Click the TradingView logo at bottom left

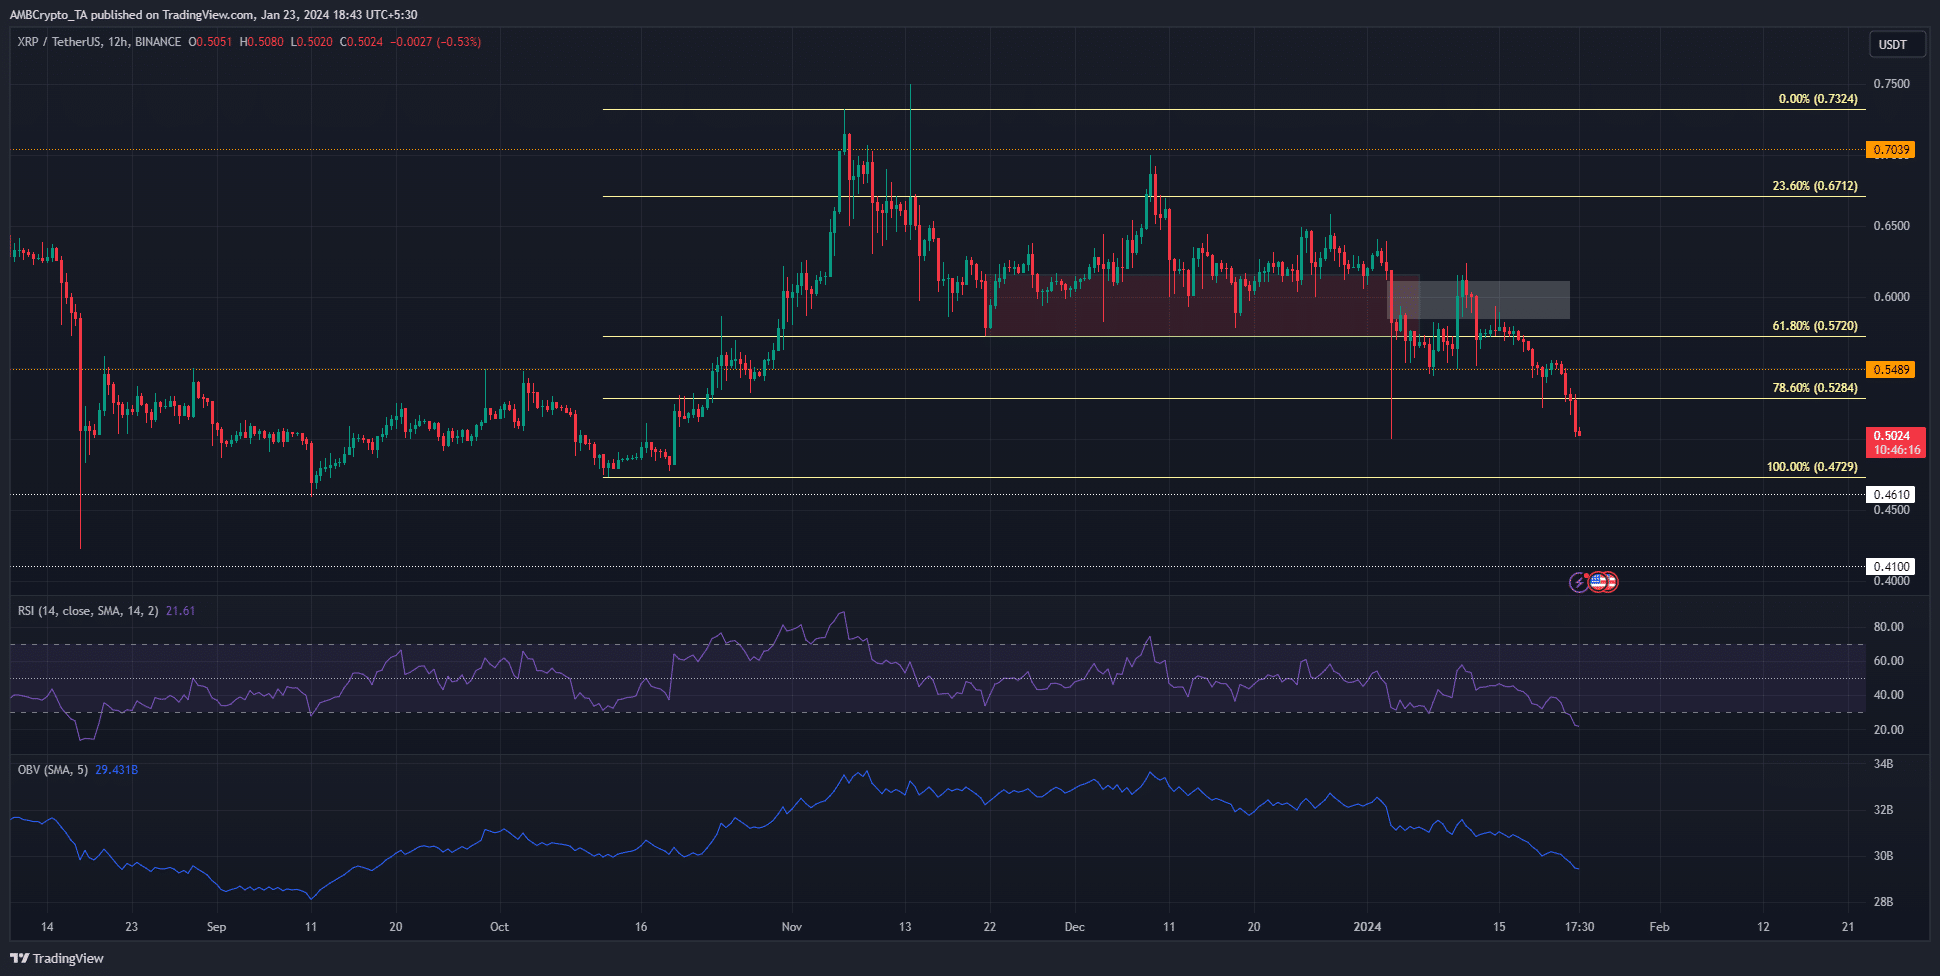pos(58,958)
